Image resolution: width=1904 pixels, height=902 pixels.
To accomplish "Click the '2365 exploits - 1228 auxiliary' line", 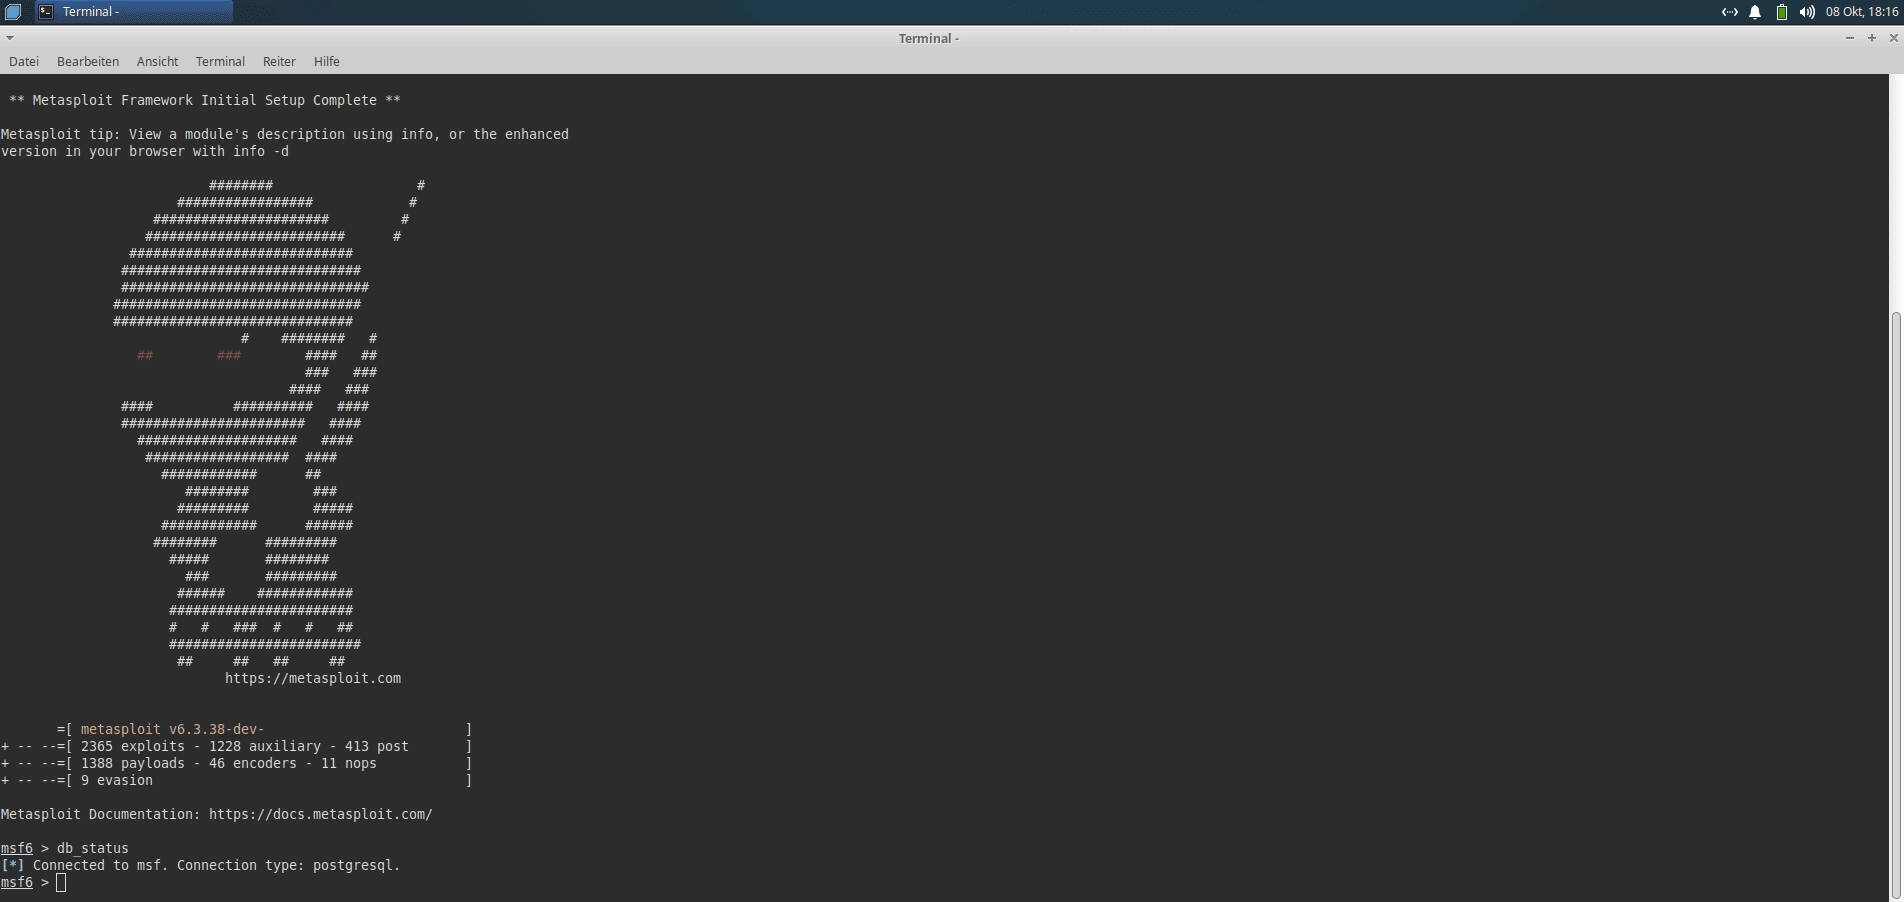I will pos(237,747).
